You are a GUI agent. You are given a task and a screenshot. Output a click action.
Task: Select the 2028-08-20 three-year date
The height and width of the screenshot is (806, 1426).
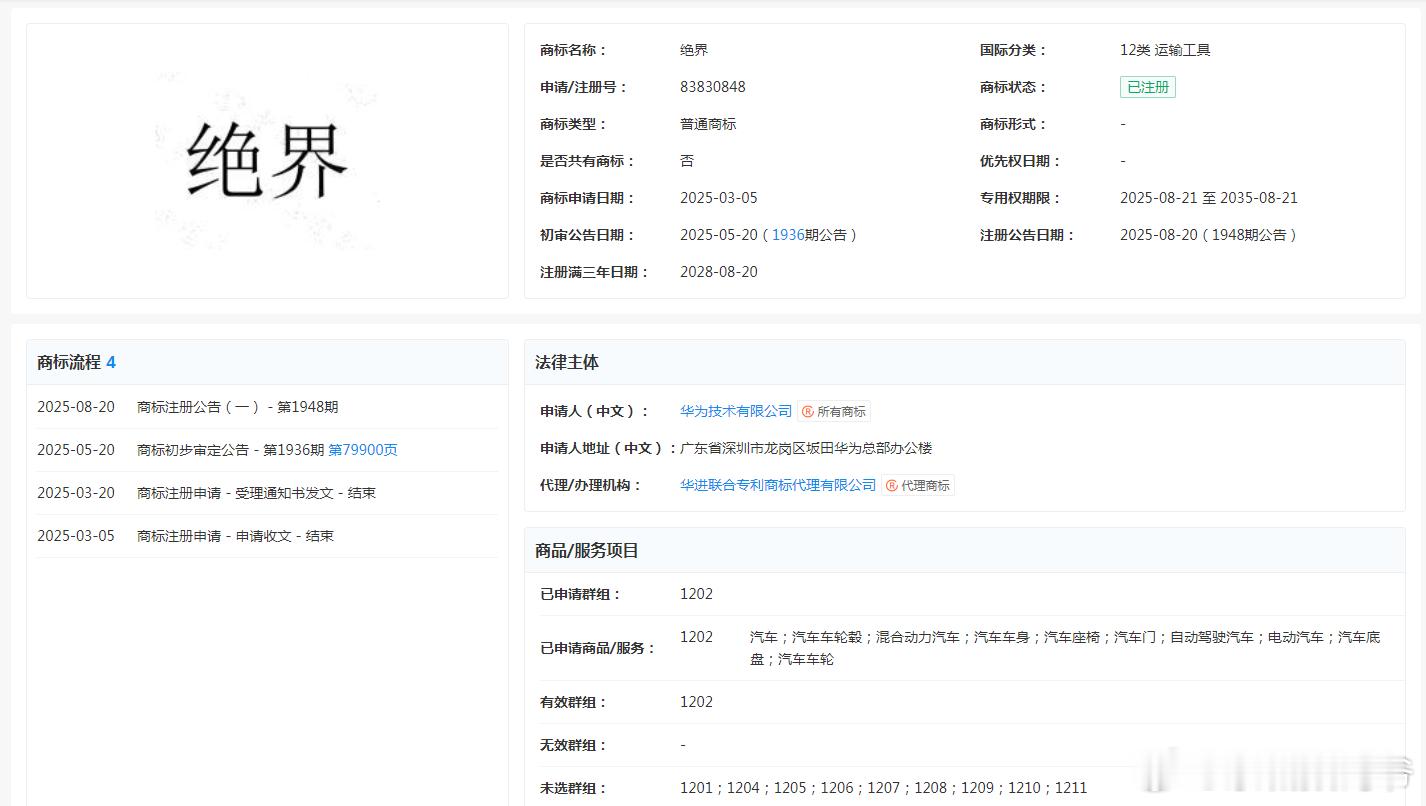719,272
